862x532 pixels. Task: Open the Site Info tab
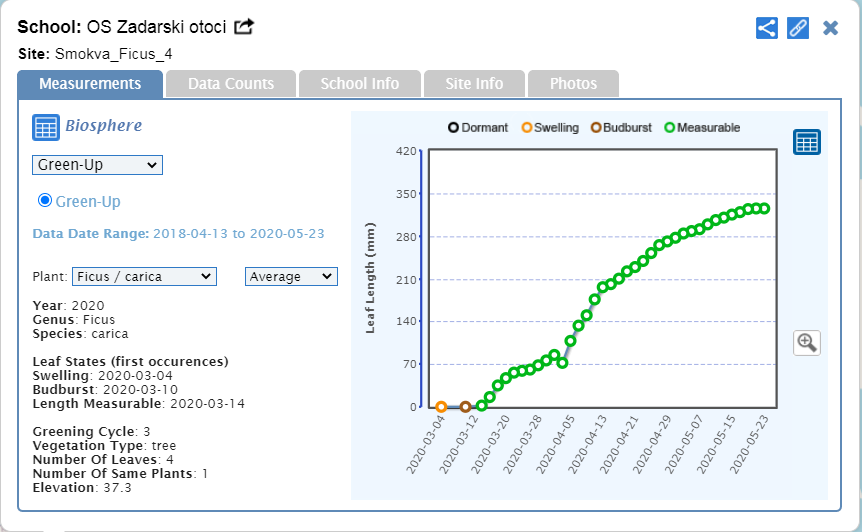[474, 84]
